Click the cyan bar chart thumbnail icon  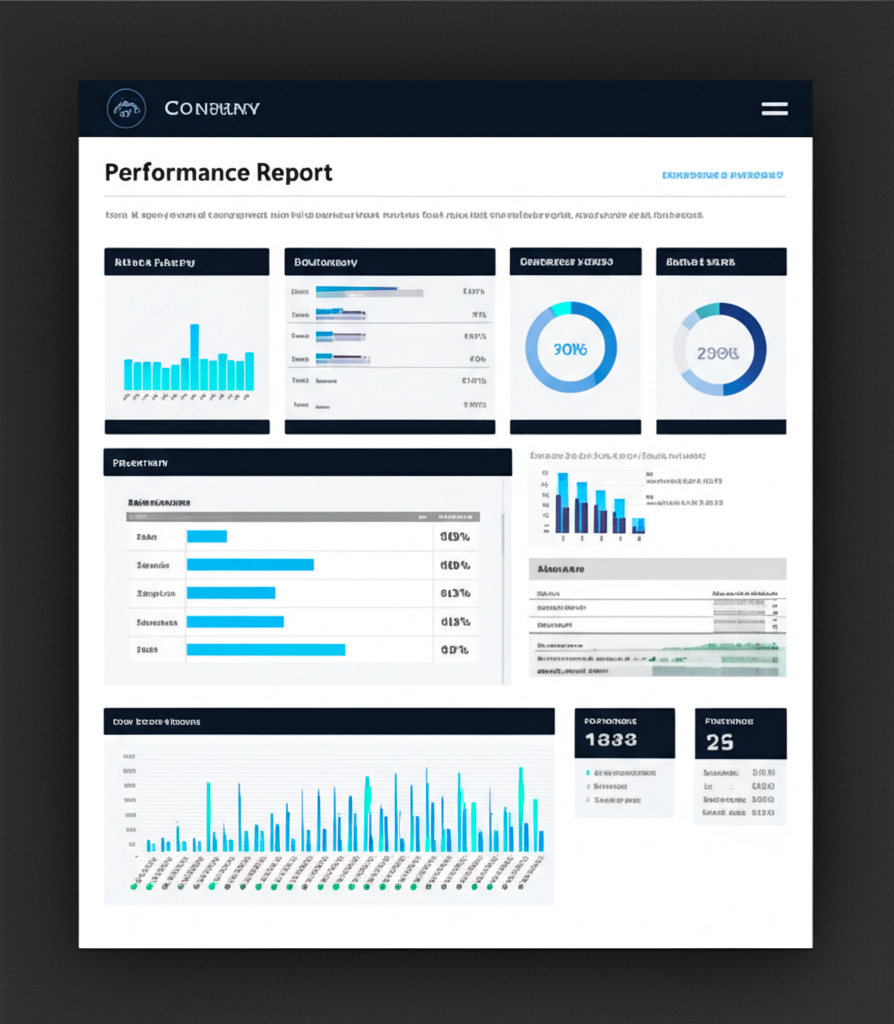(x=187, y=355)
